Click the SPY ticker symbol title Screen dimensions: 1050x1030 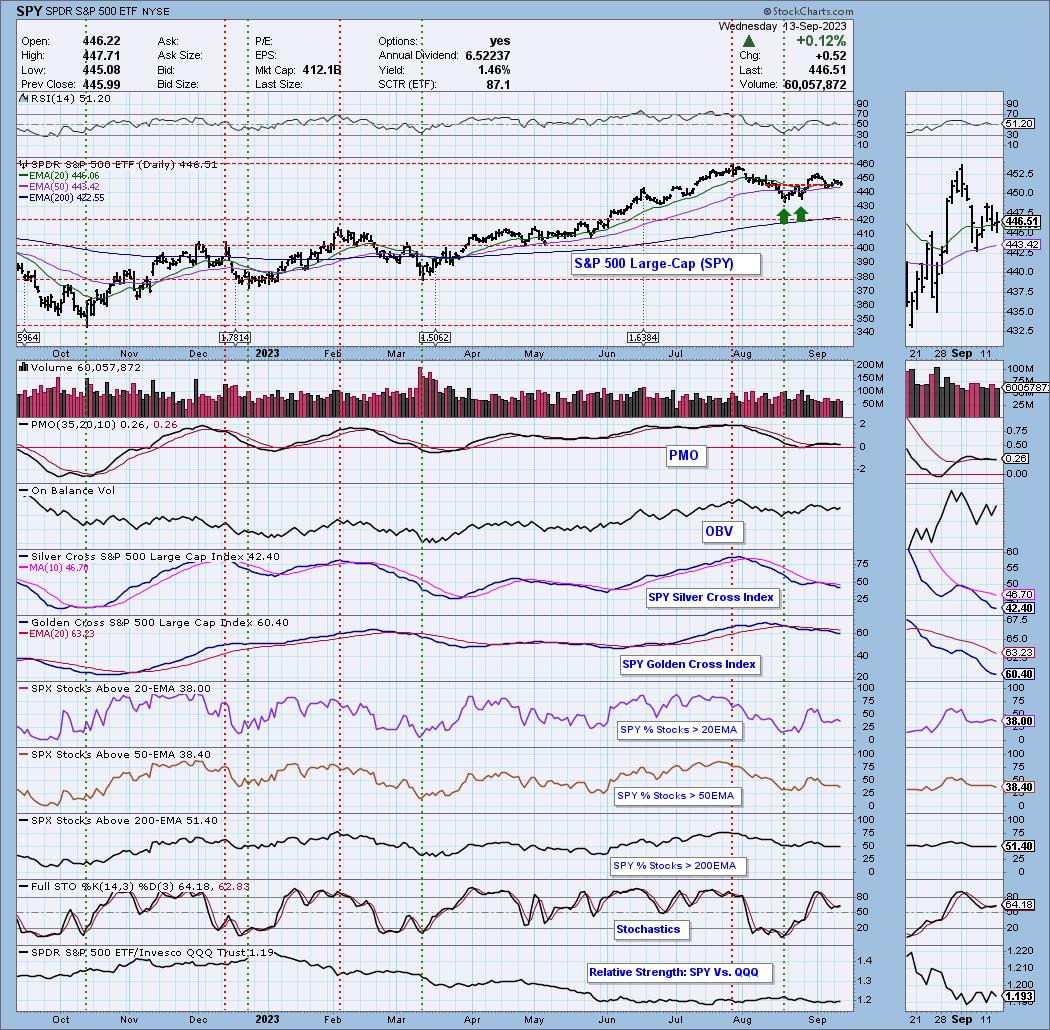(x=29, y=11)
